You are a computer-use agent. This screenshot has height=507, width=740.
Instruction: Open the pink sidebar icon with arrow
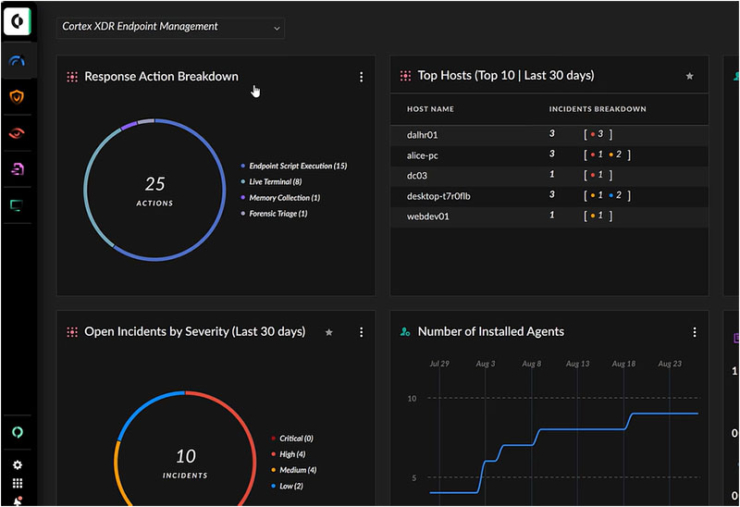pos(17,169)
